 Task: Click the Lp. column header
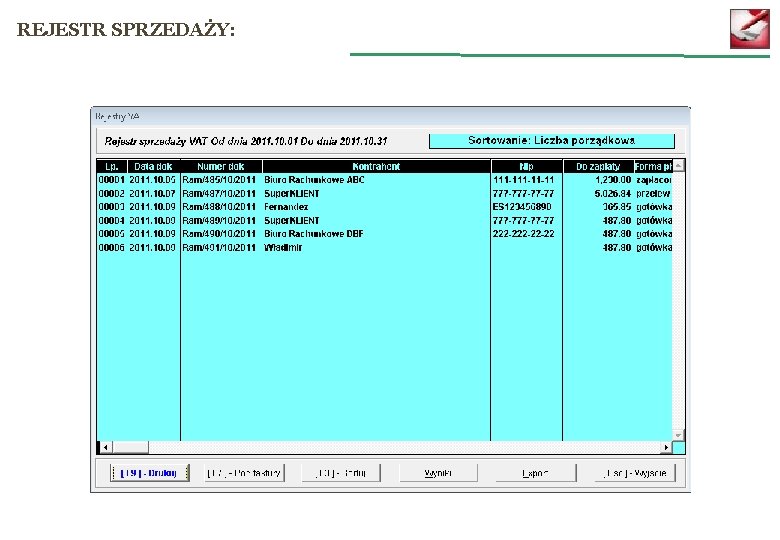pyautogui.click(x=112, y=167)
